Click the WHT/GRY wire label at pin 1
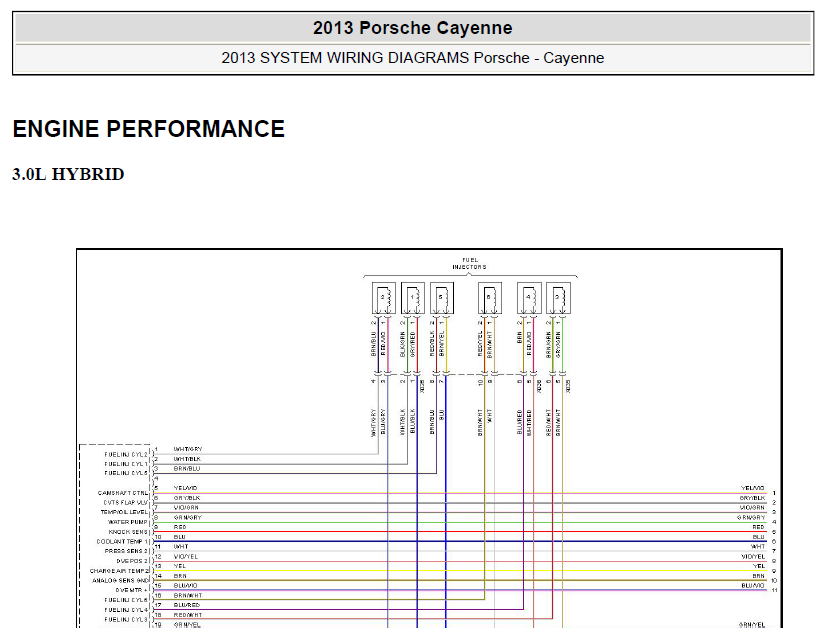 [188, 449]
